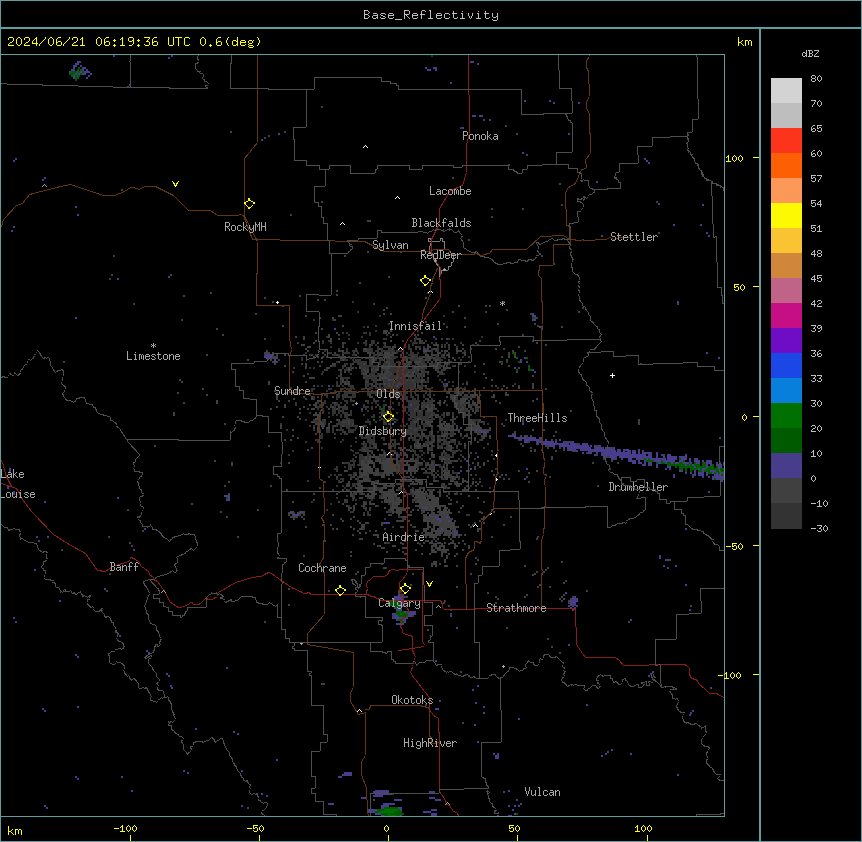The width and height of the screenshot is (862, 842).
Task: Click the Strathmore label
Action: 516,608
